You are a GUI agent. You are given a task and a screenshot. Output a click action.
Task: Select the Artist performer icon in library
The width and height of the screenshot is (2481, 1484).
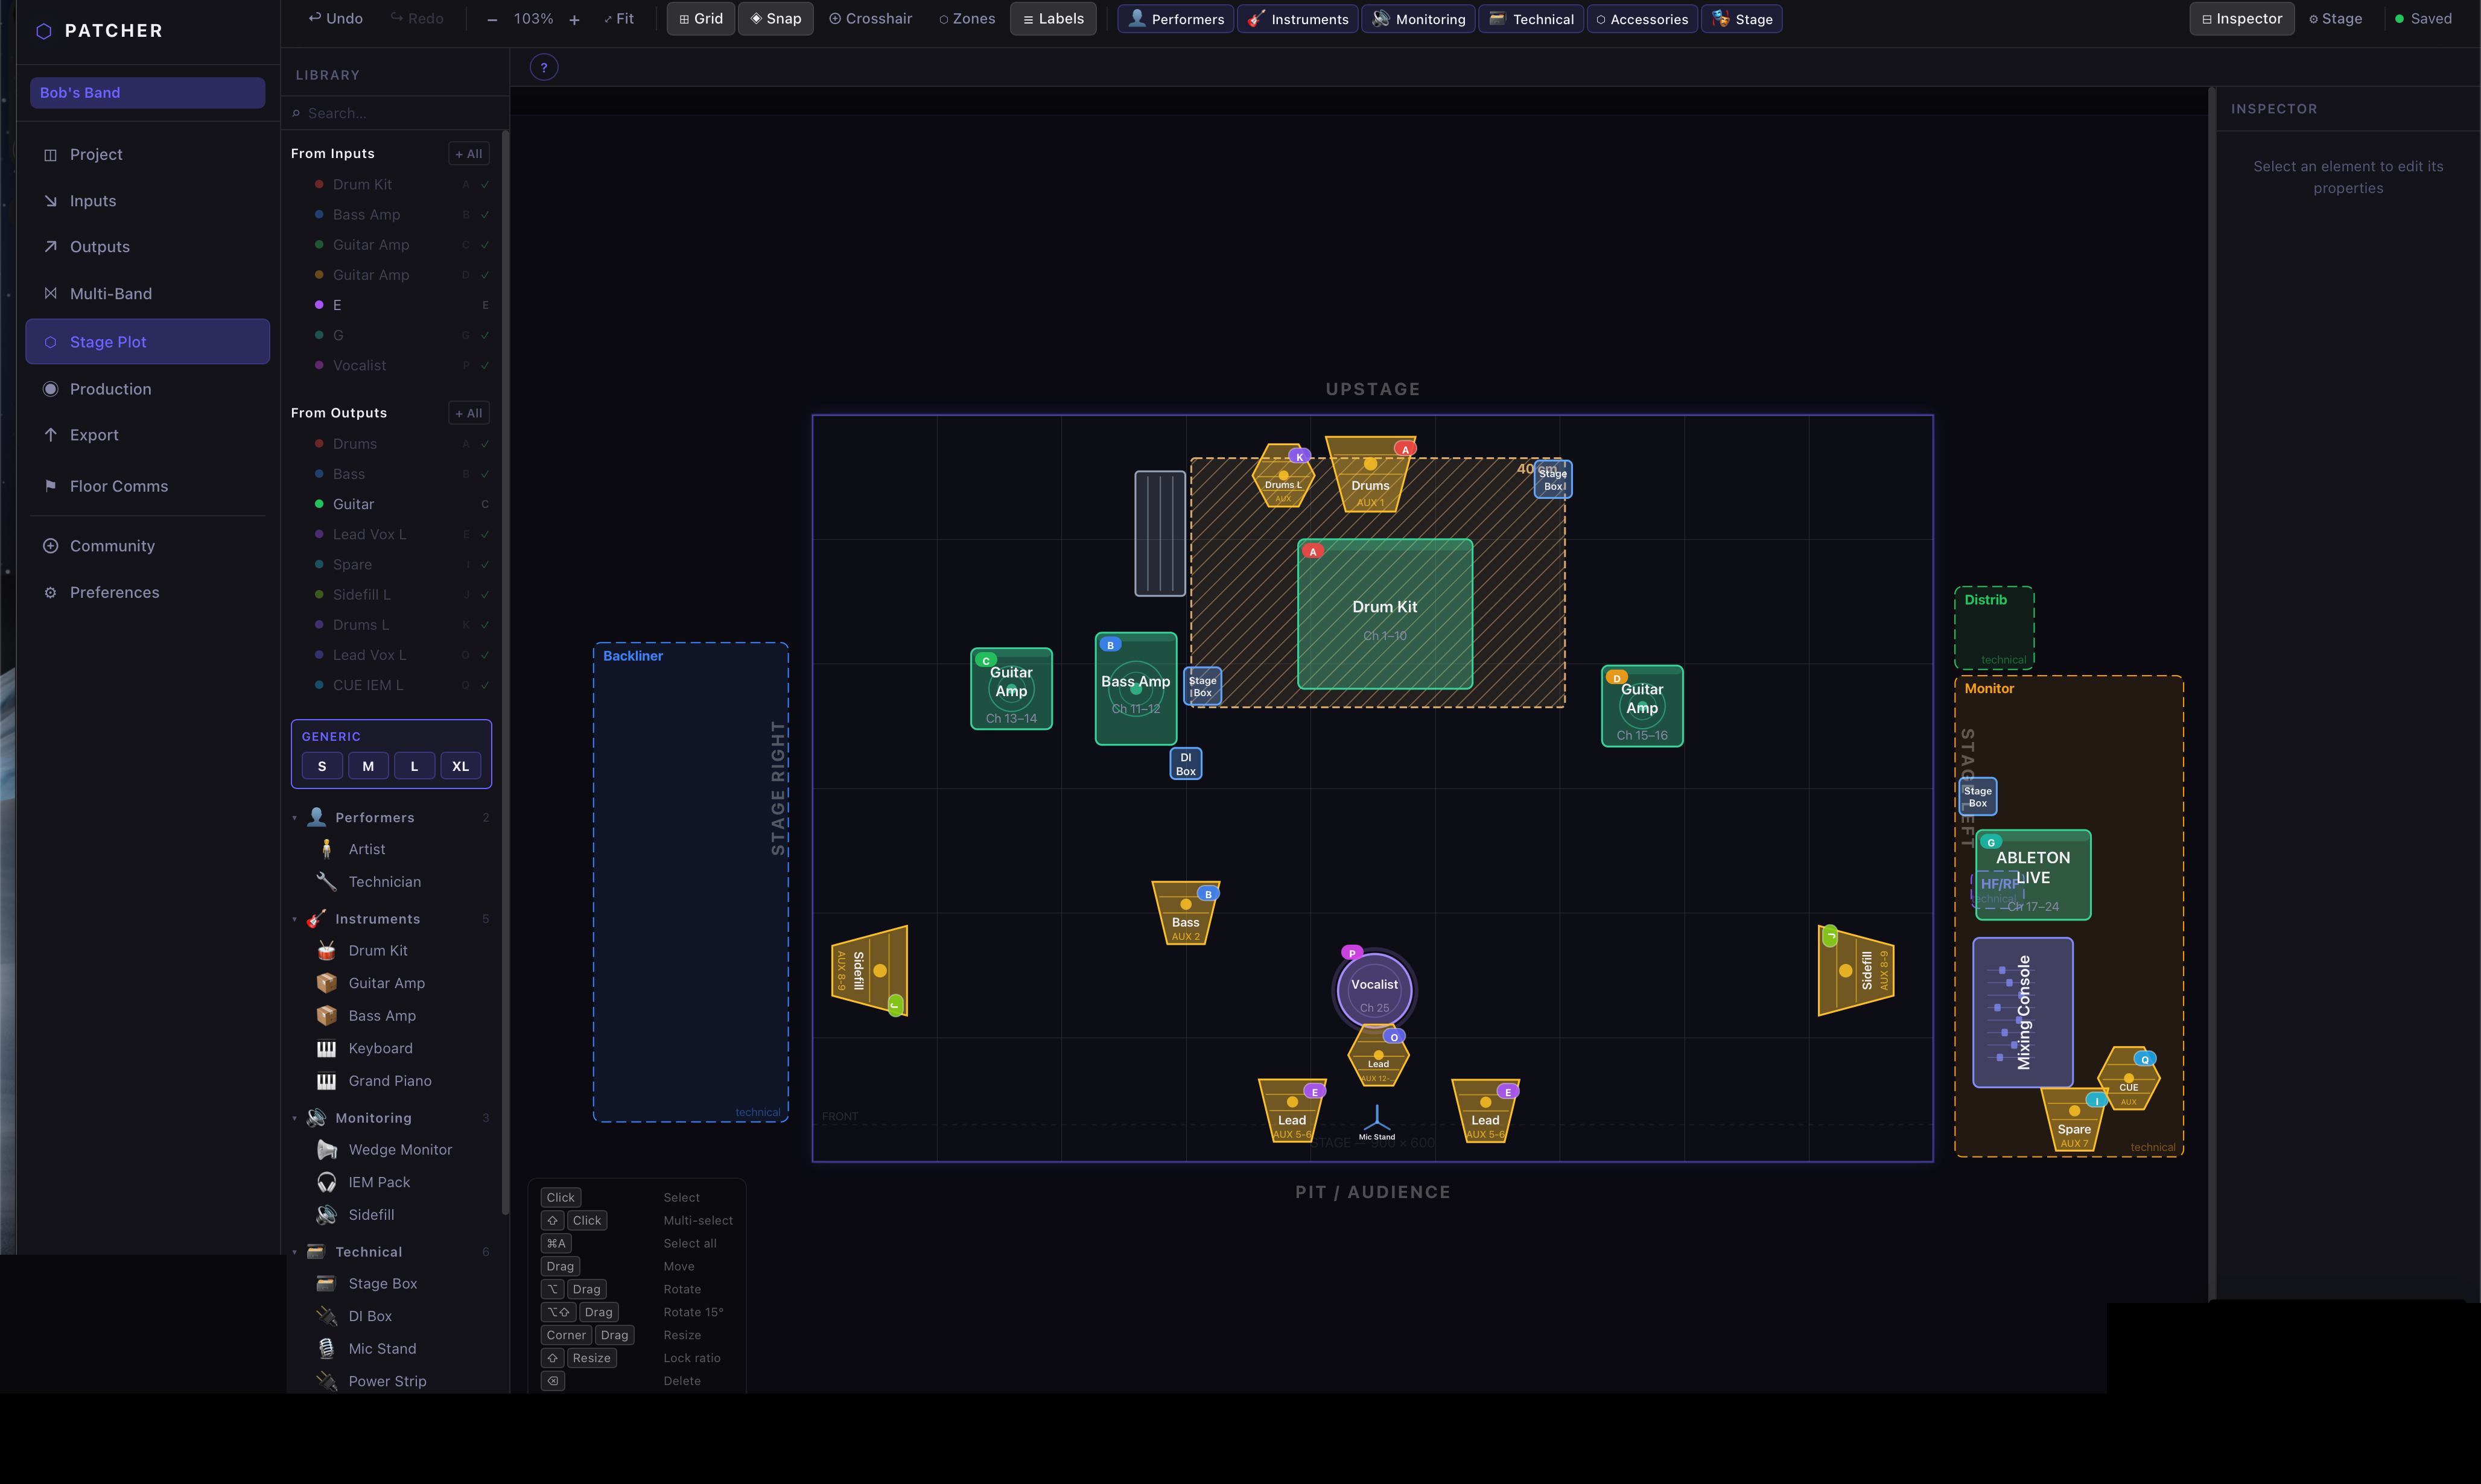pos(326,849)
